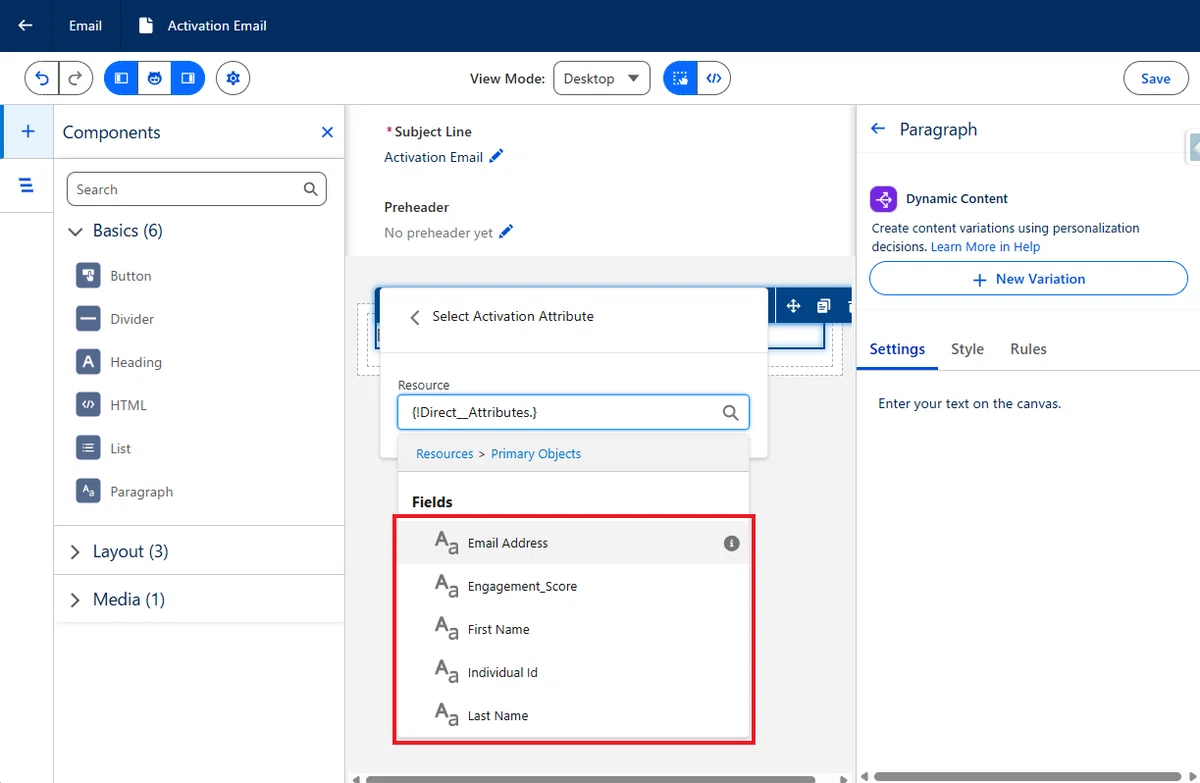Click the Save button
The height and width of the screenshot is (783, 1200).
tap(1155, 78)
